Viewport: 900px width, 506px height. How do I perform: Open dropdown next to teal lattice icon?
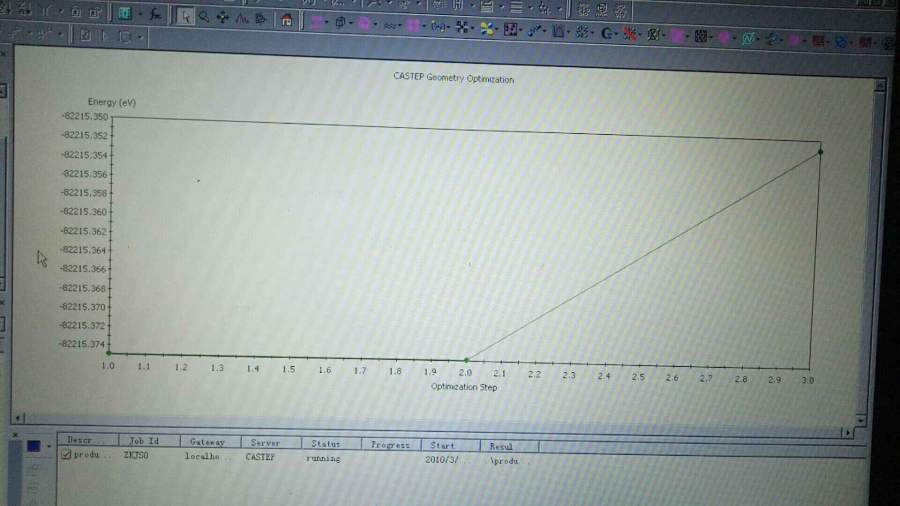point(139,14)
